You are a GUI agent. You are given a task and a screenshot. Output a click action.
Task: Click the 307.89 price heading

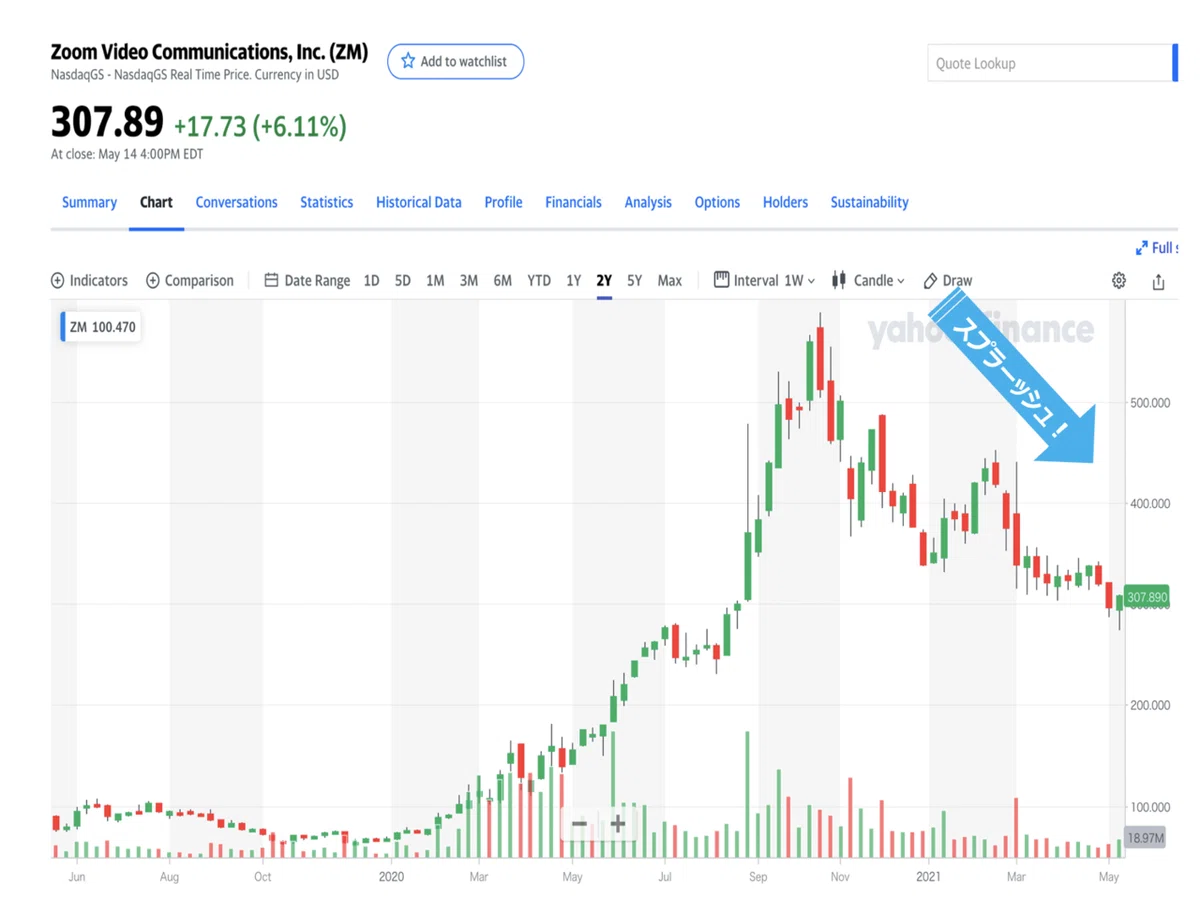pos(107,122)
